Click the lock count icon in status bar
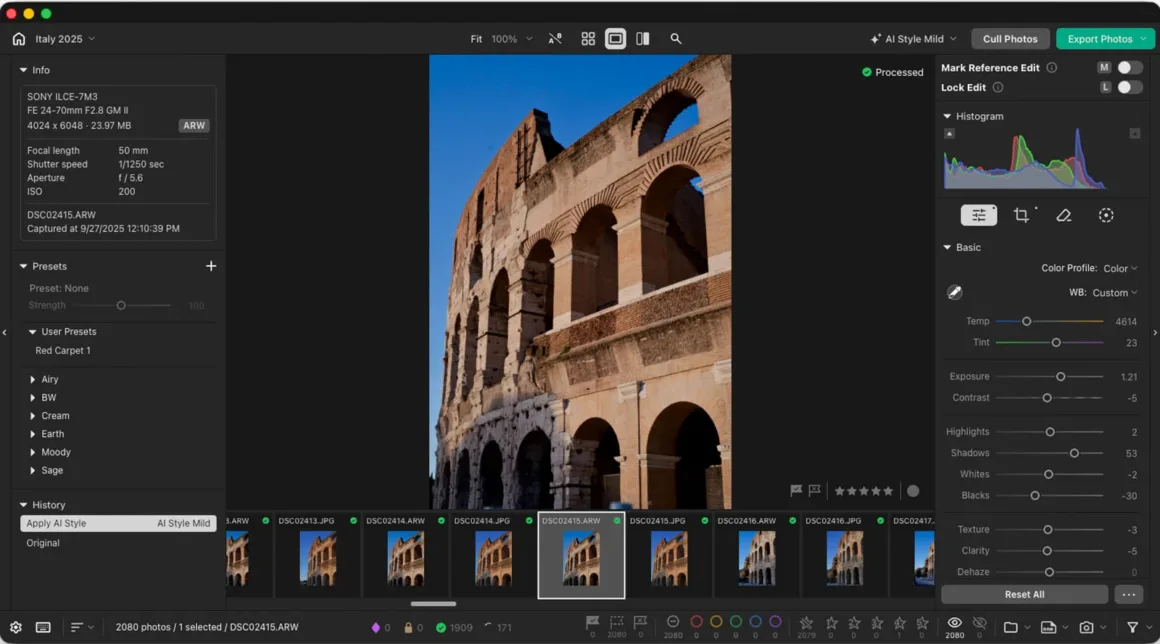Screen dimensions: 1160x644 coord(408,628)
